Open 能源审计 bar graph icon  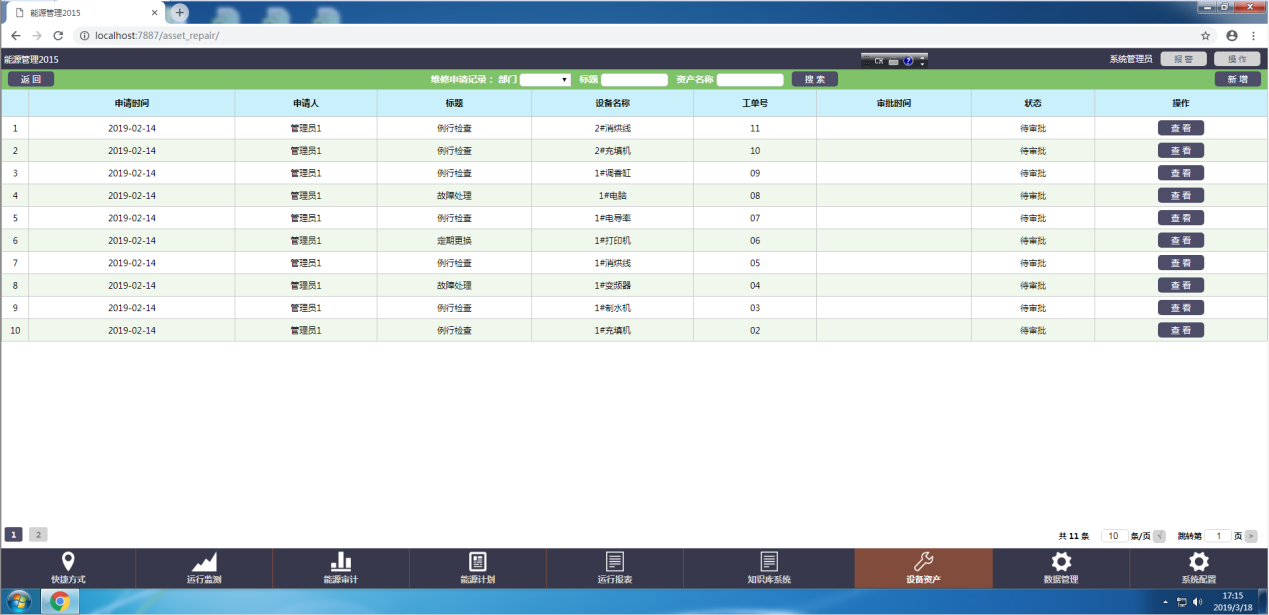coord(341,562)
